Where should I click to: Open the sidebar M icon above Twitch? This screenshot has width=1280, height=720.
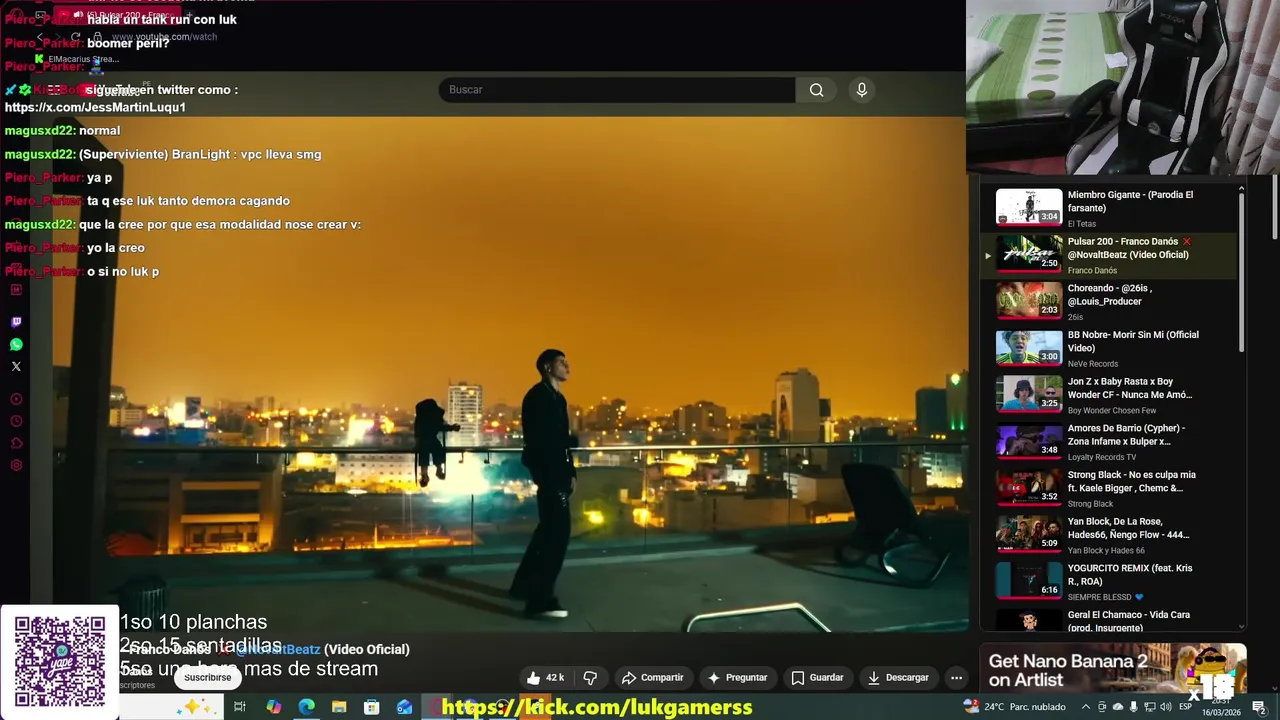click(16, 290)
